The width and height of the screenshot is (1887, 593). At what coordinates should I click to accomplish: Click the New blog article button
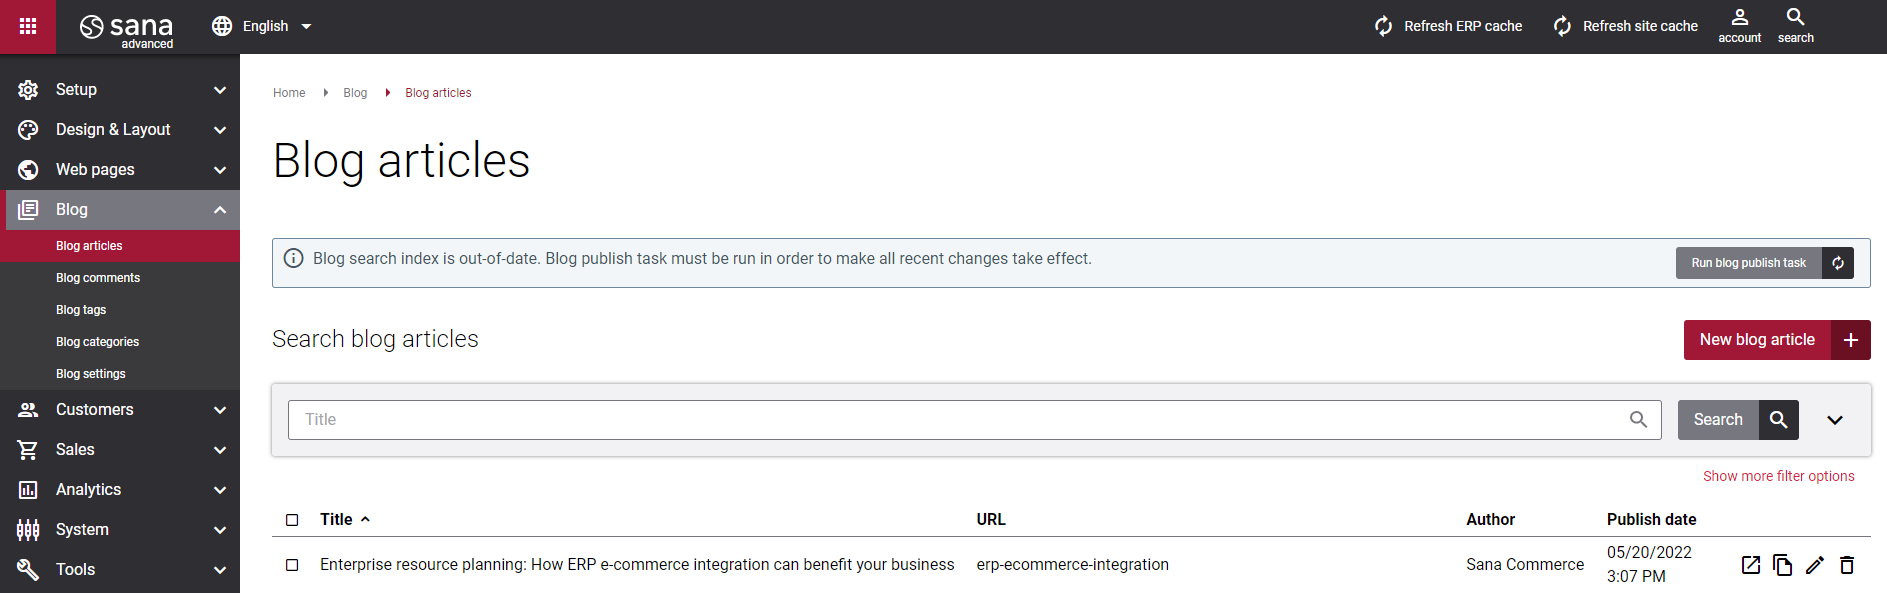pos(1777,340)
